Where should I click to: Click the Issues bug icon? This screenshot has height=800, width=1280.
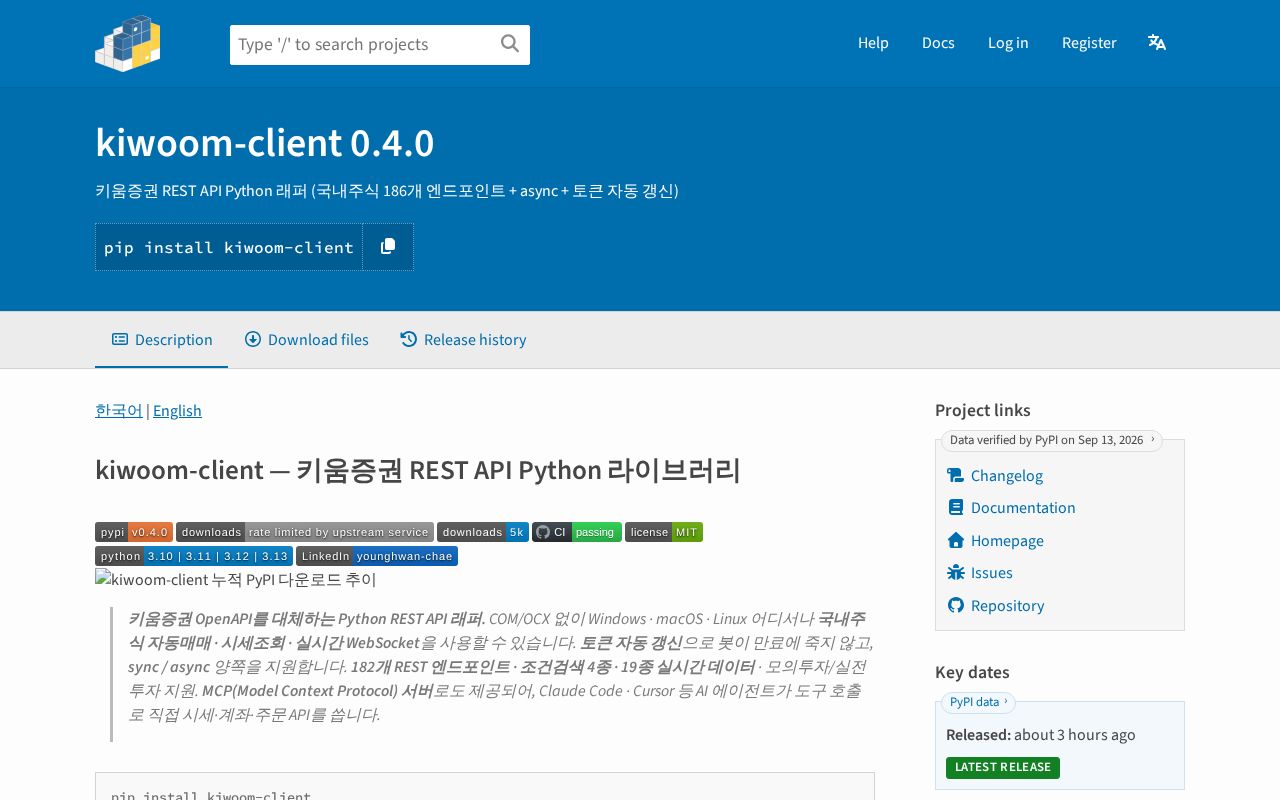coord(955,573)
